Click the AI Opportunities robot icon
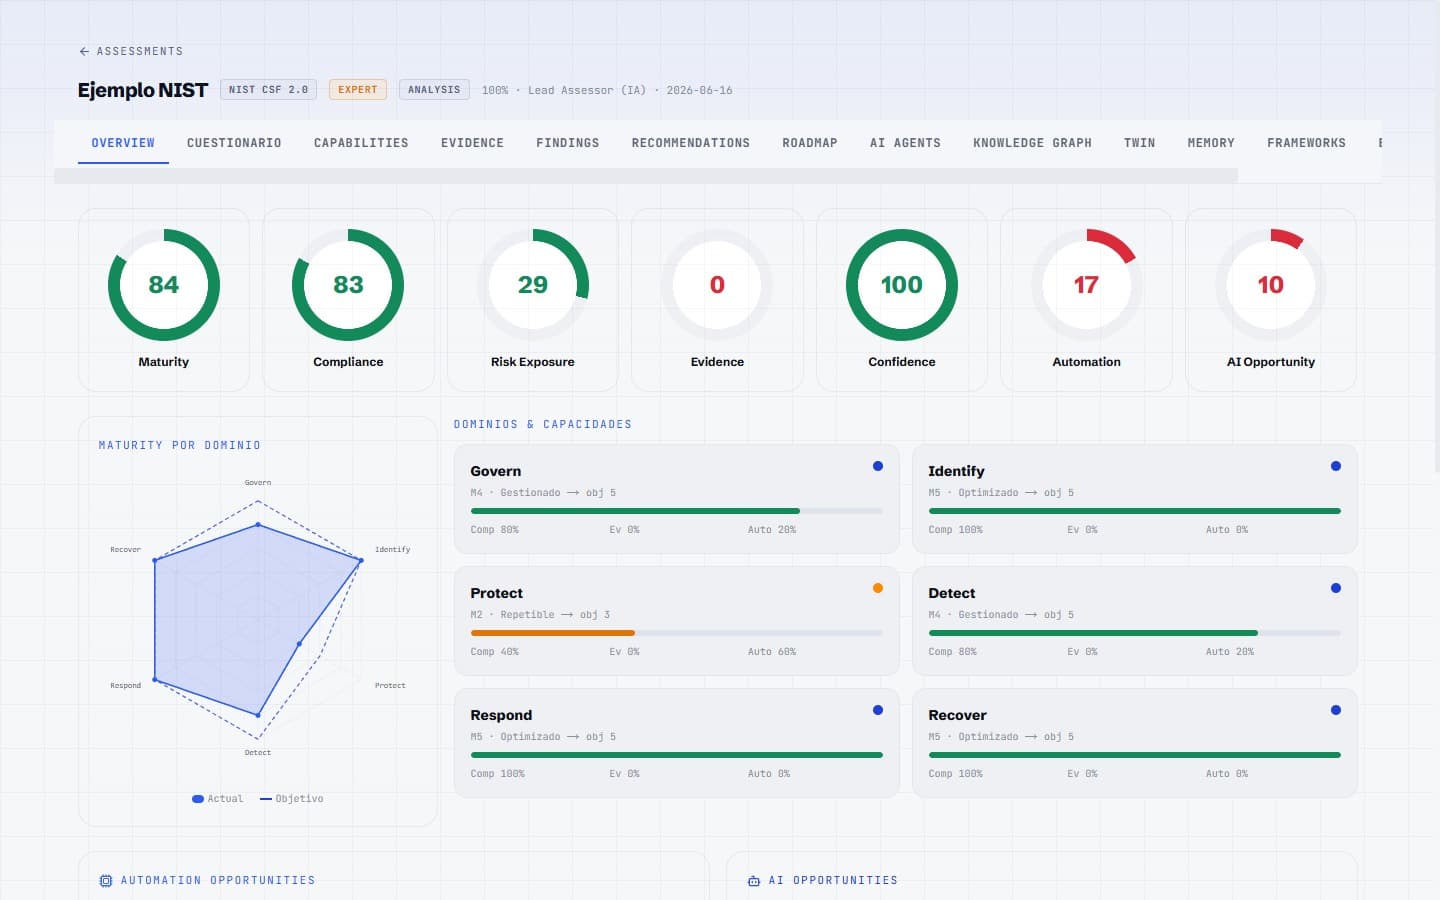Image resolution: width=1440 pixels, height=900 pixels. point(754,881)
